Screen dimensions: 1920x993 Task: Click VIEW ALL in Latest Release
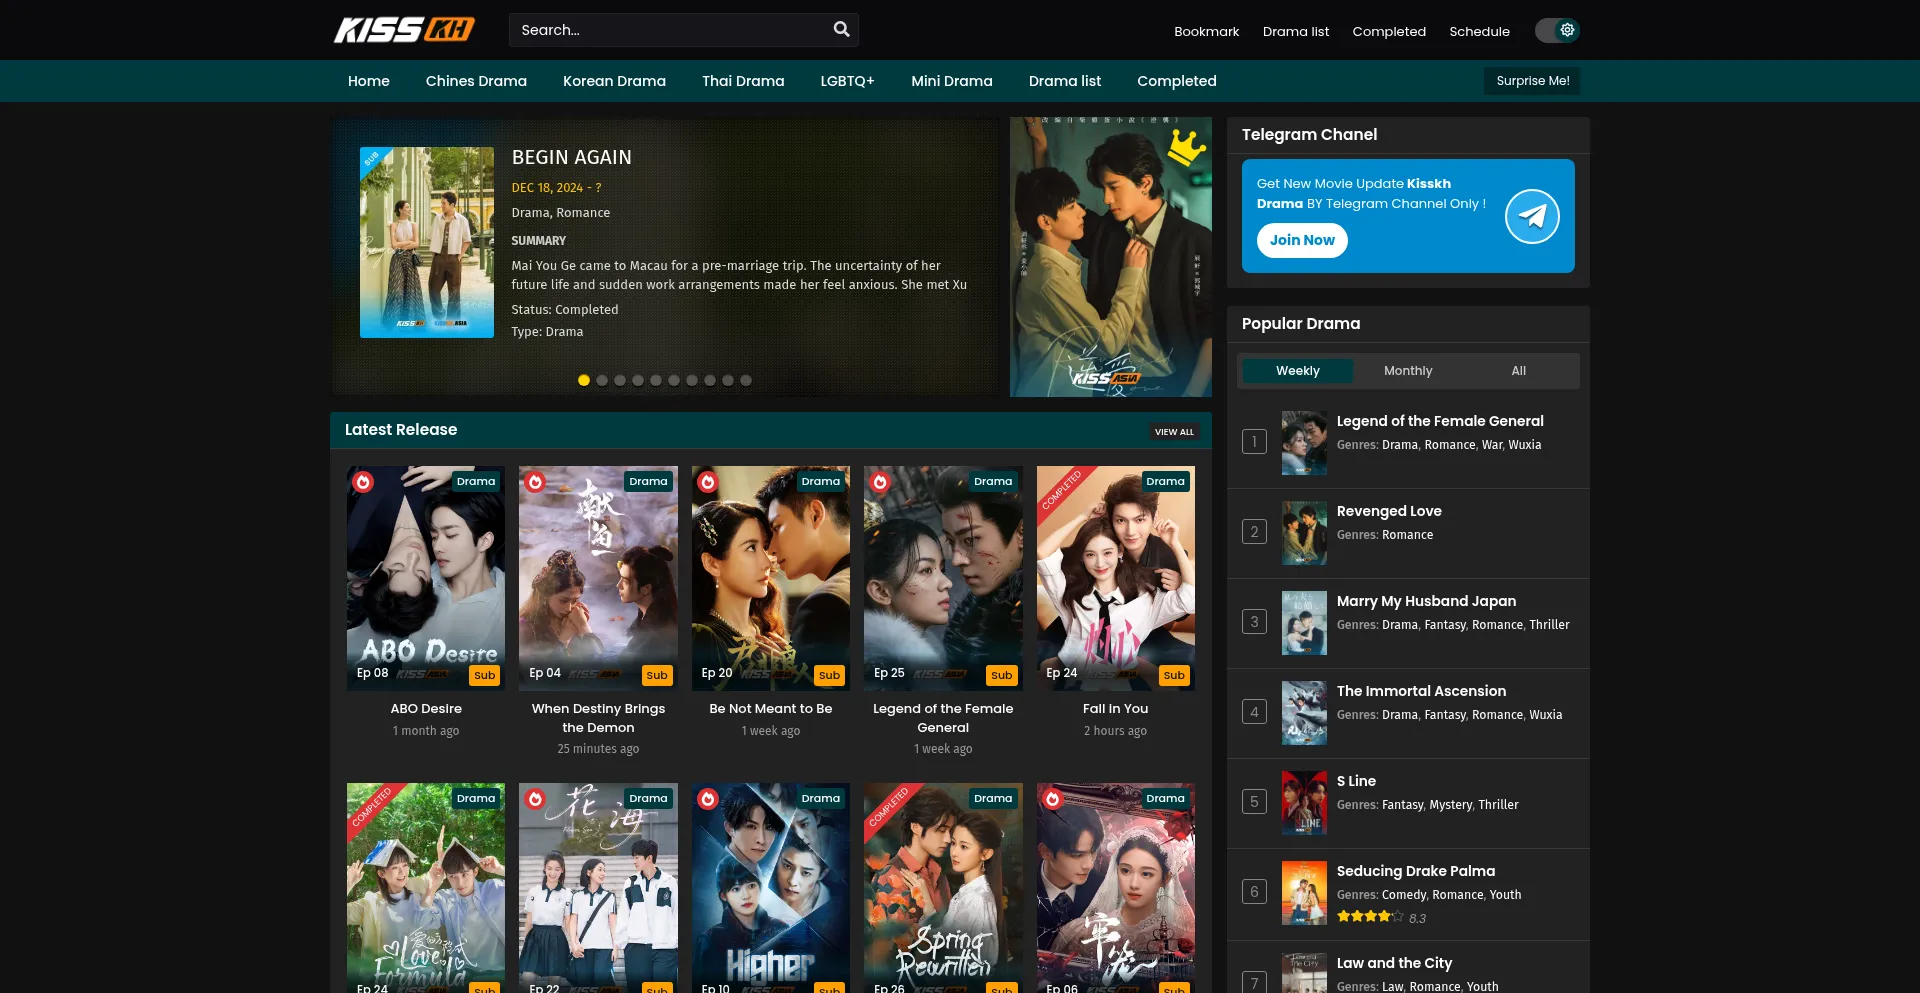pos(1174,432)
